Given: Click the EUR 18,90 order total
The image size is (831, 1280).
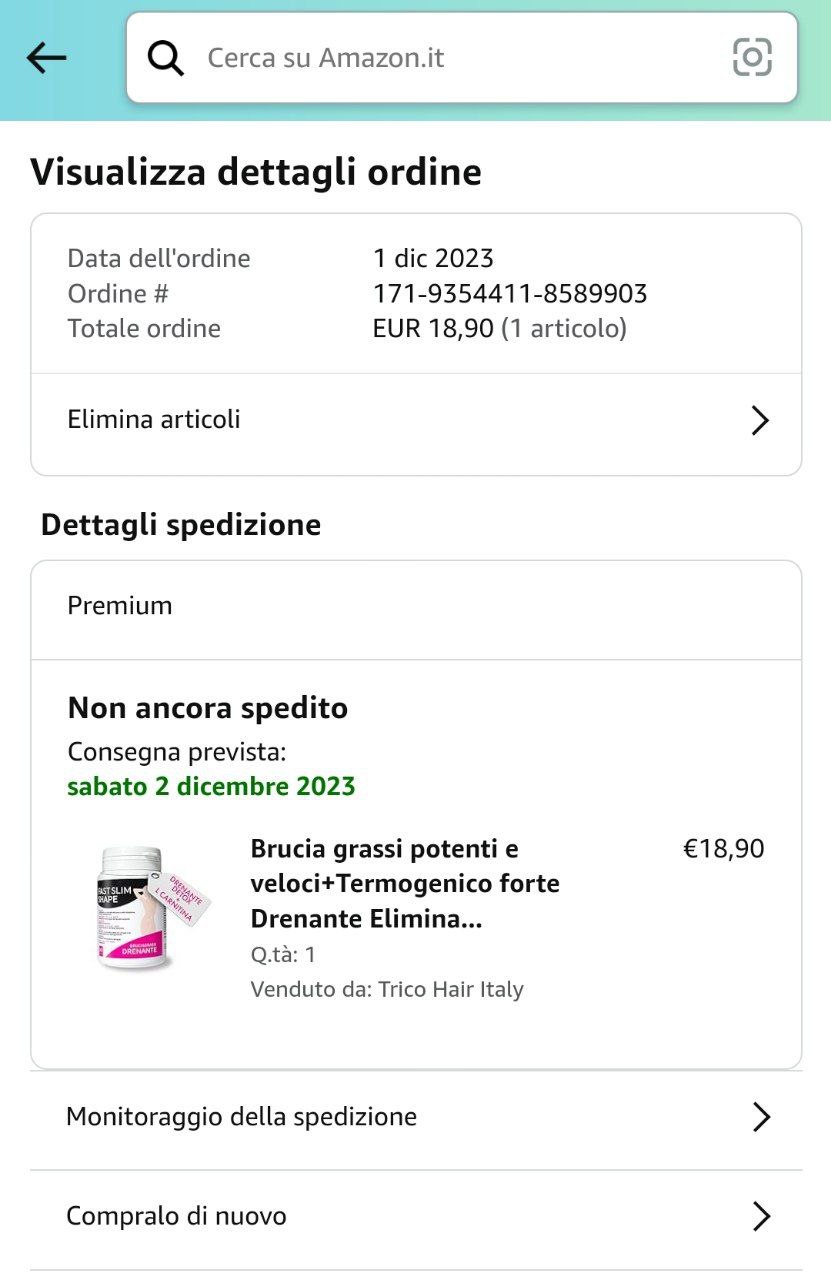Looking at the screenshot, I should [x=433, y=329].
